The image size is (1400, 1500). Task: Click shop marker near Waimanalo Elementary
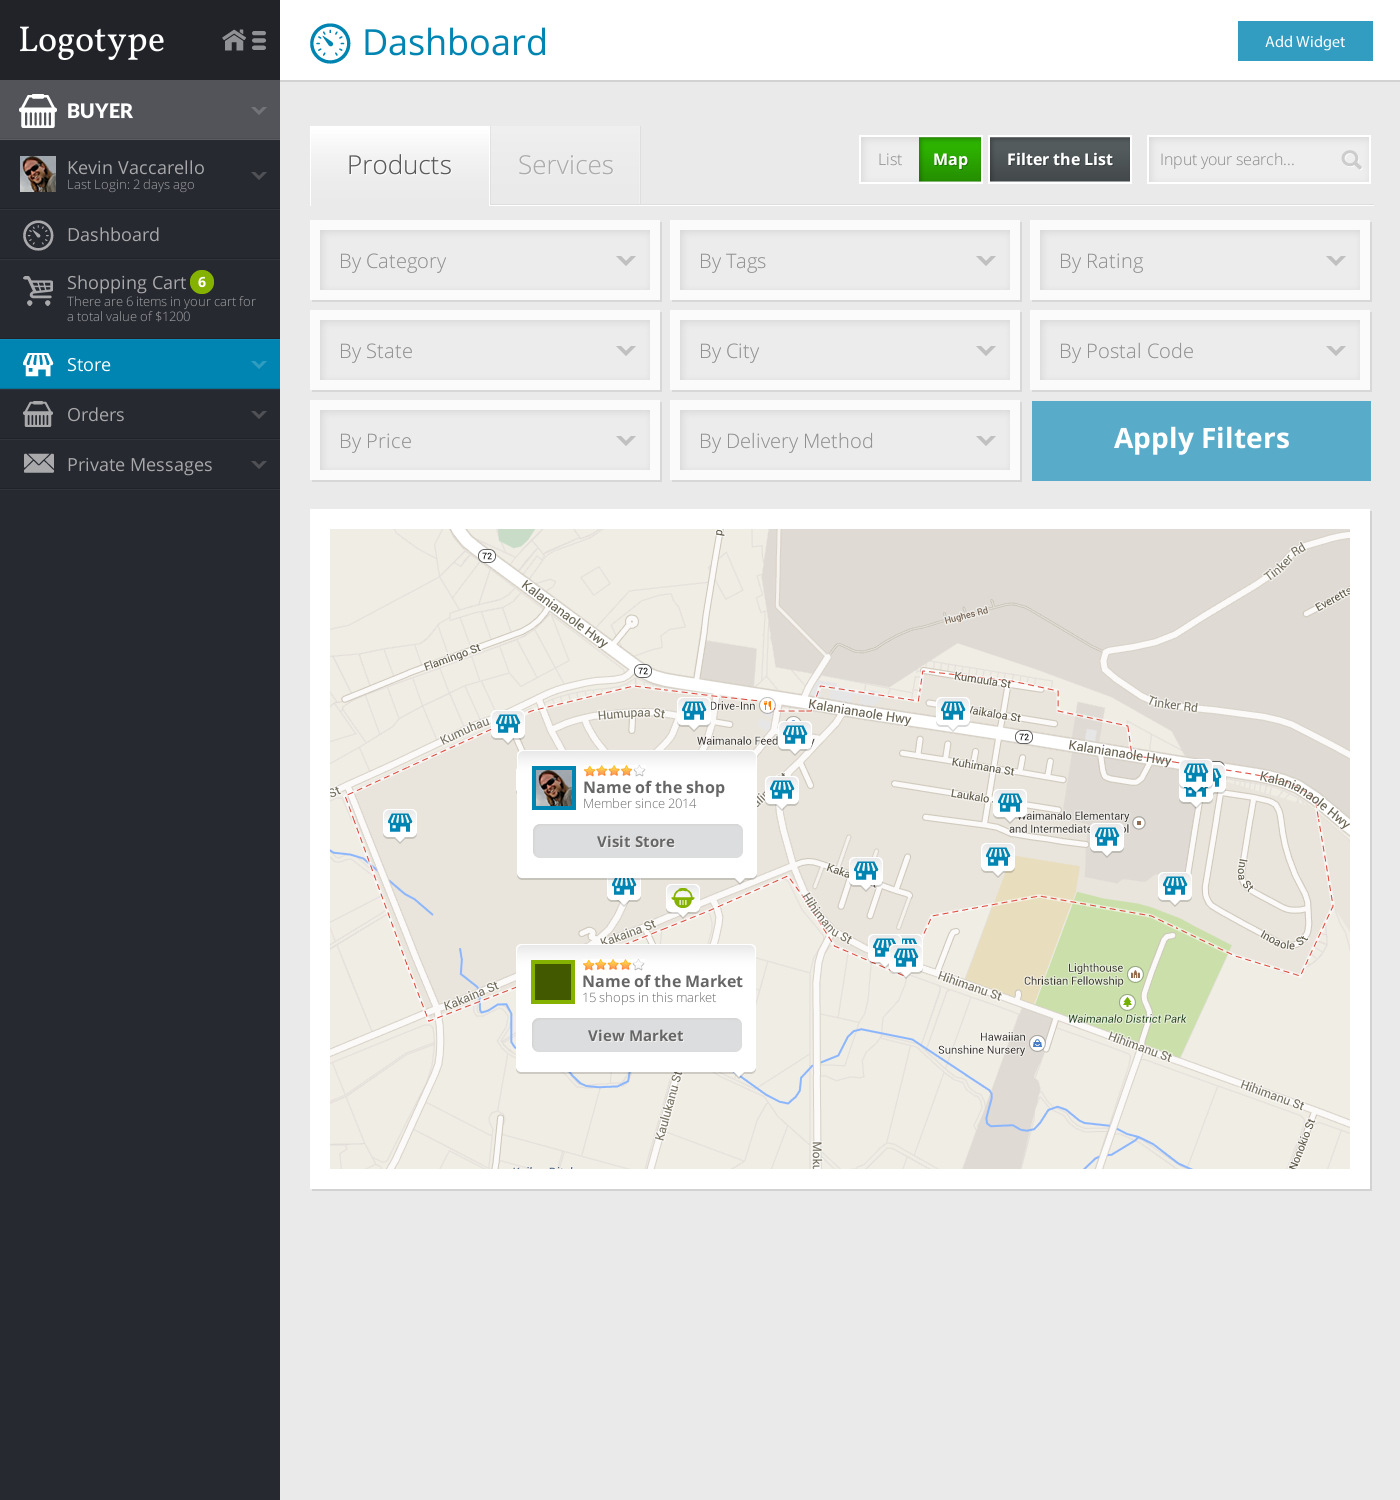(1107, 837)
